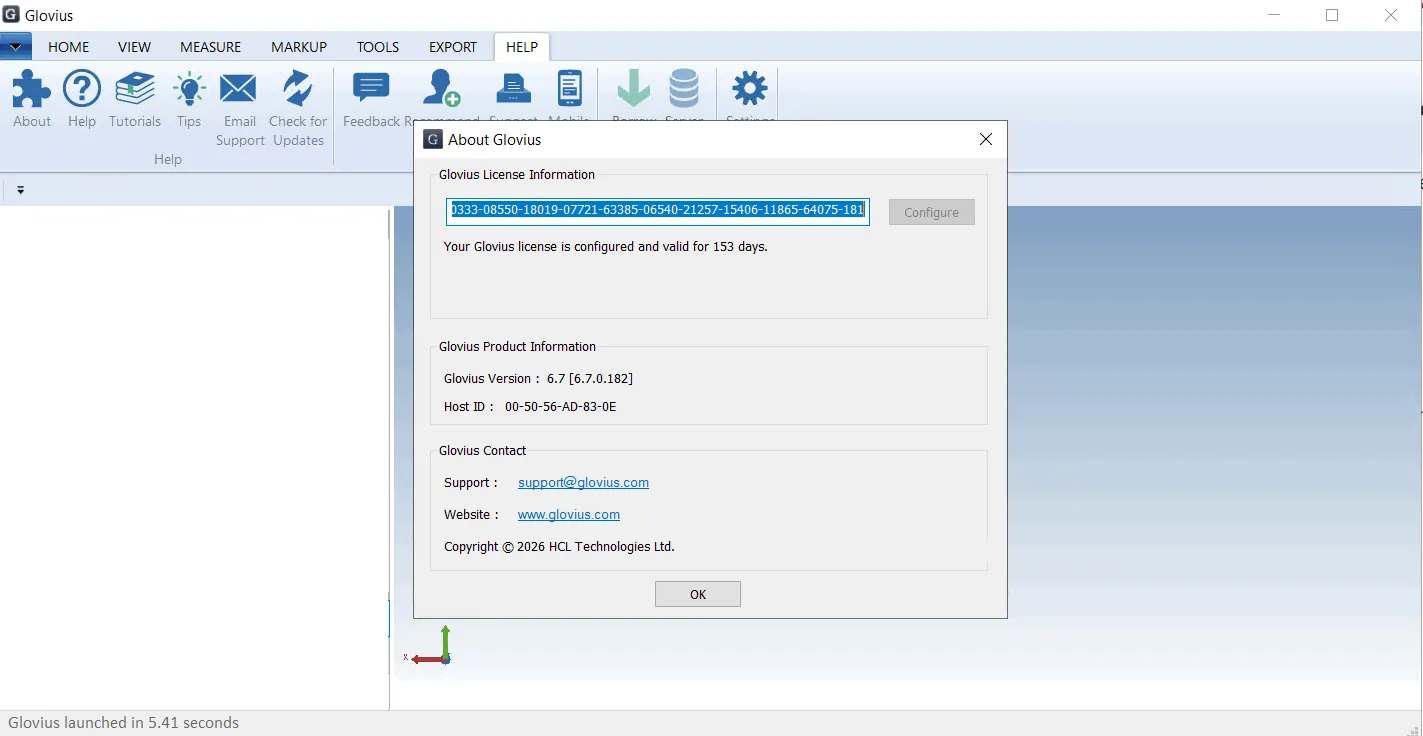Click the Glovius logo in title bar
This screenshot has height=736, width=1423.
[x=11, y=15]
